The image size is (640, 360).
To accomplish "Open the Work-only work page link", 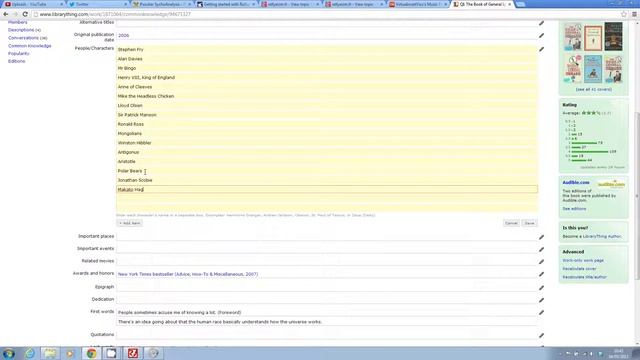I will (583, 260).
